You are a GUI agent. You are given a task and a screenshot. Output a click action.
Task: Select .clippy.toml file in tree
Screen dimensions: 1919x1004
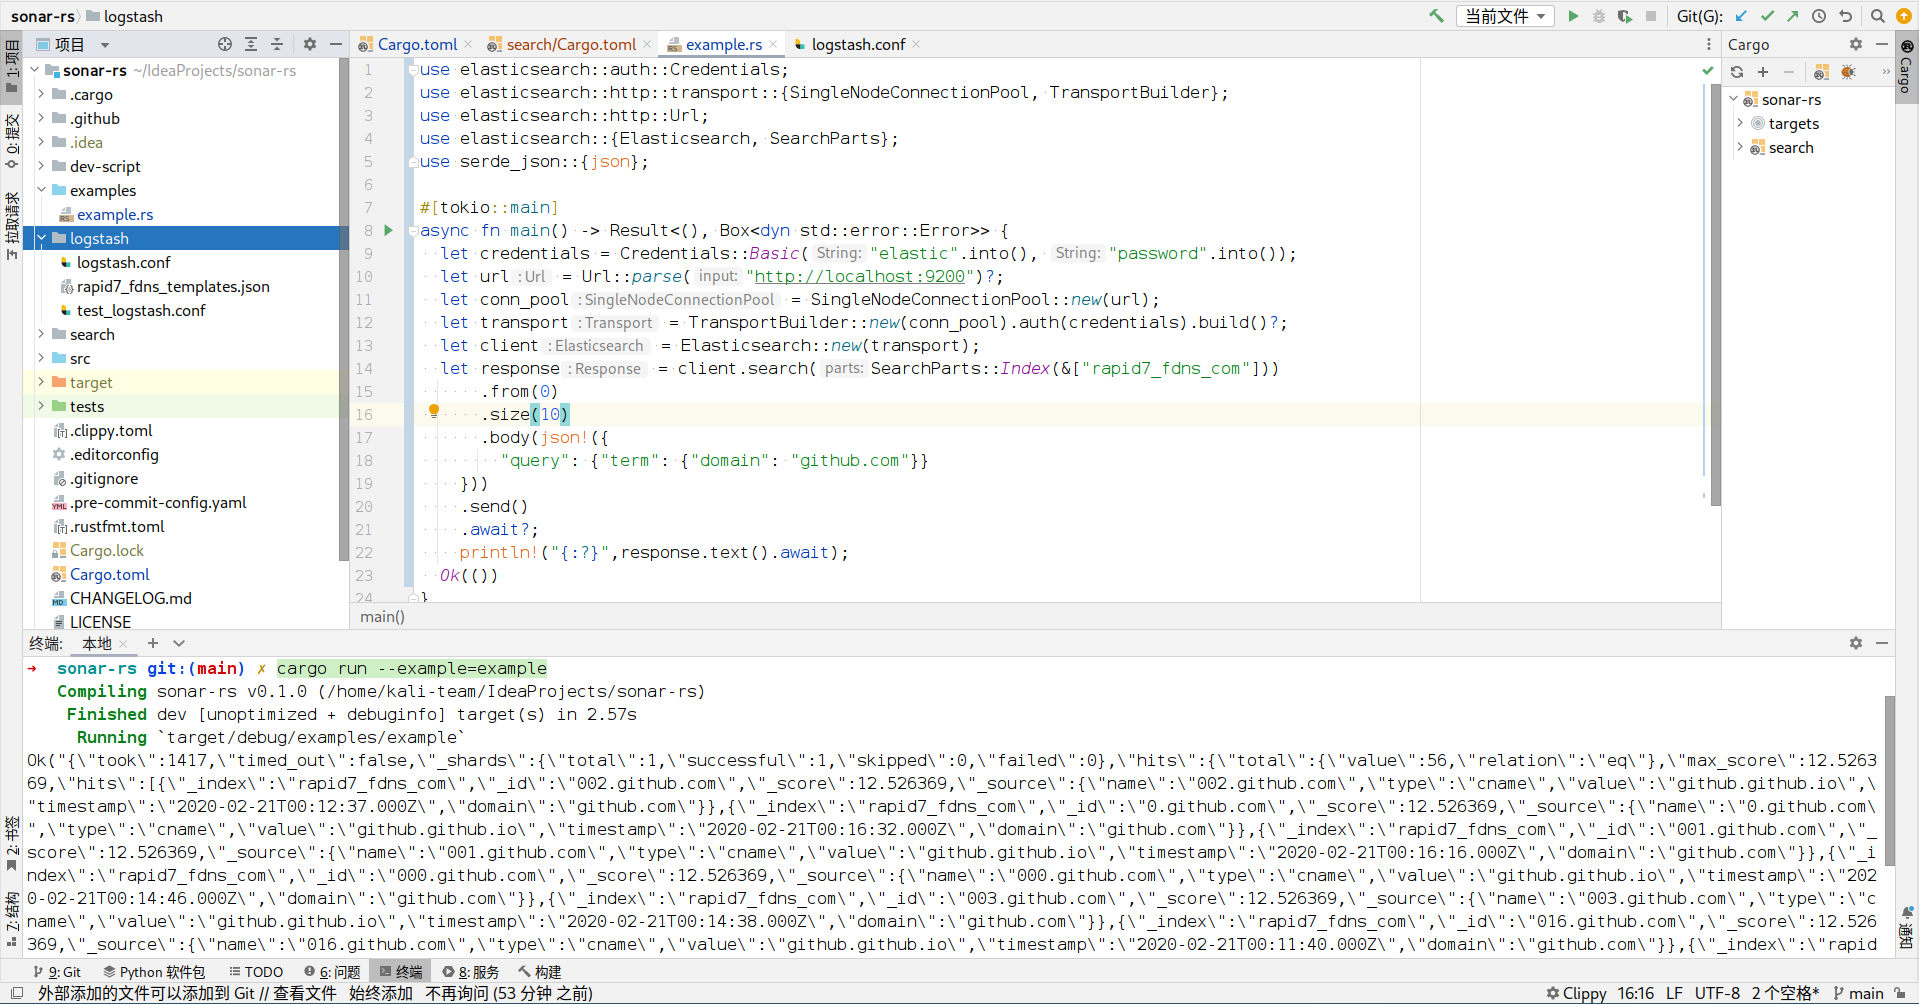click(111, 430)
